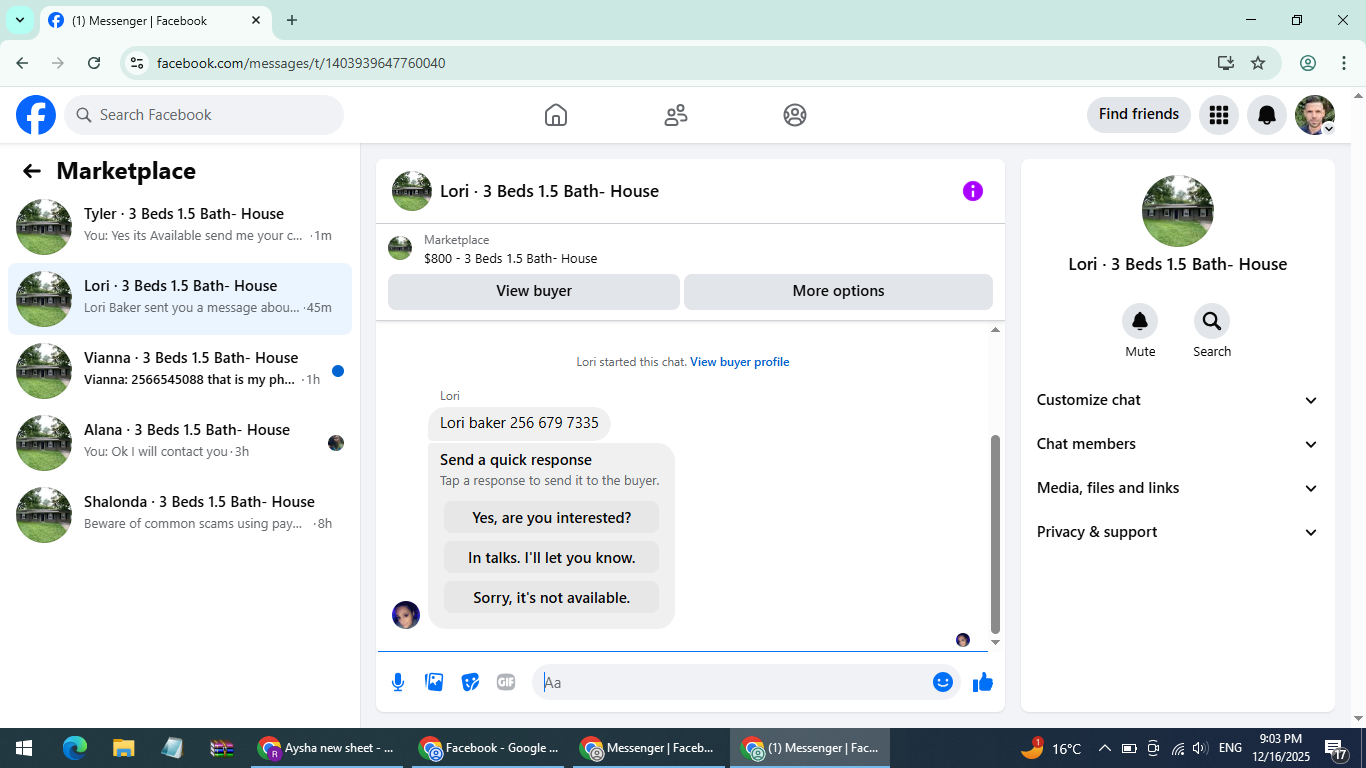
Task: Open the taskbar clock showing 9:03 PM
Action: (1281, 748)
